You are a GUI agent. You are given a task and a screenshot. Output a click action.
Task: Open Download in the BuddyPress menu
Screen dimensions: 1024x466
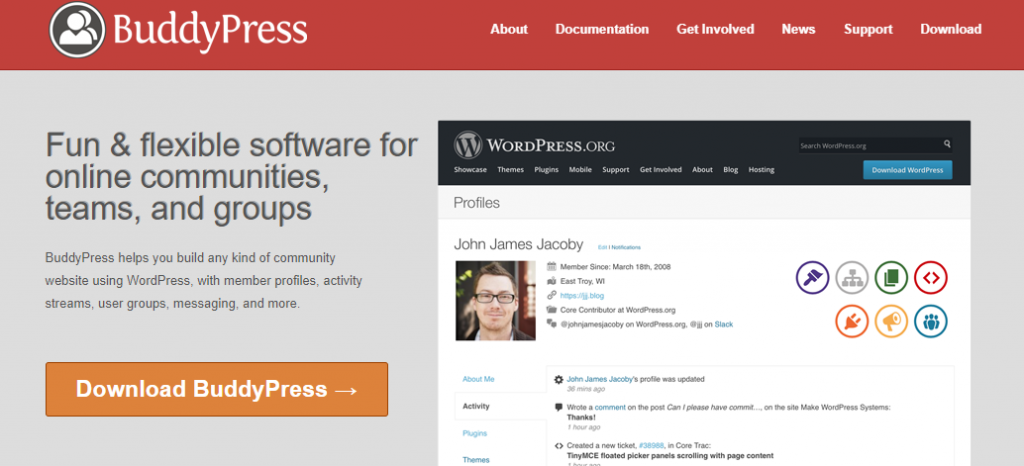pos(951,29)
